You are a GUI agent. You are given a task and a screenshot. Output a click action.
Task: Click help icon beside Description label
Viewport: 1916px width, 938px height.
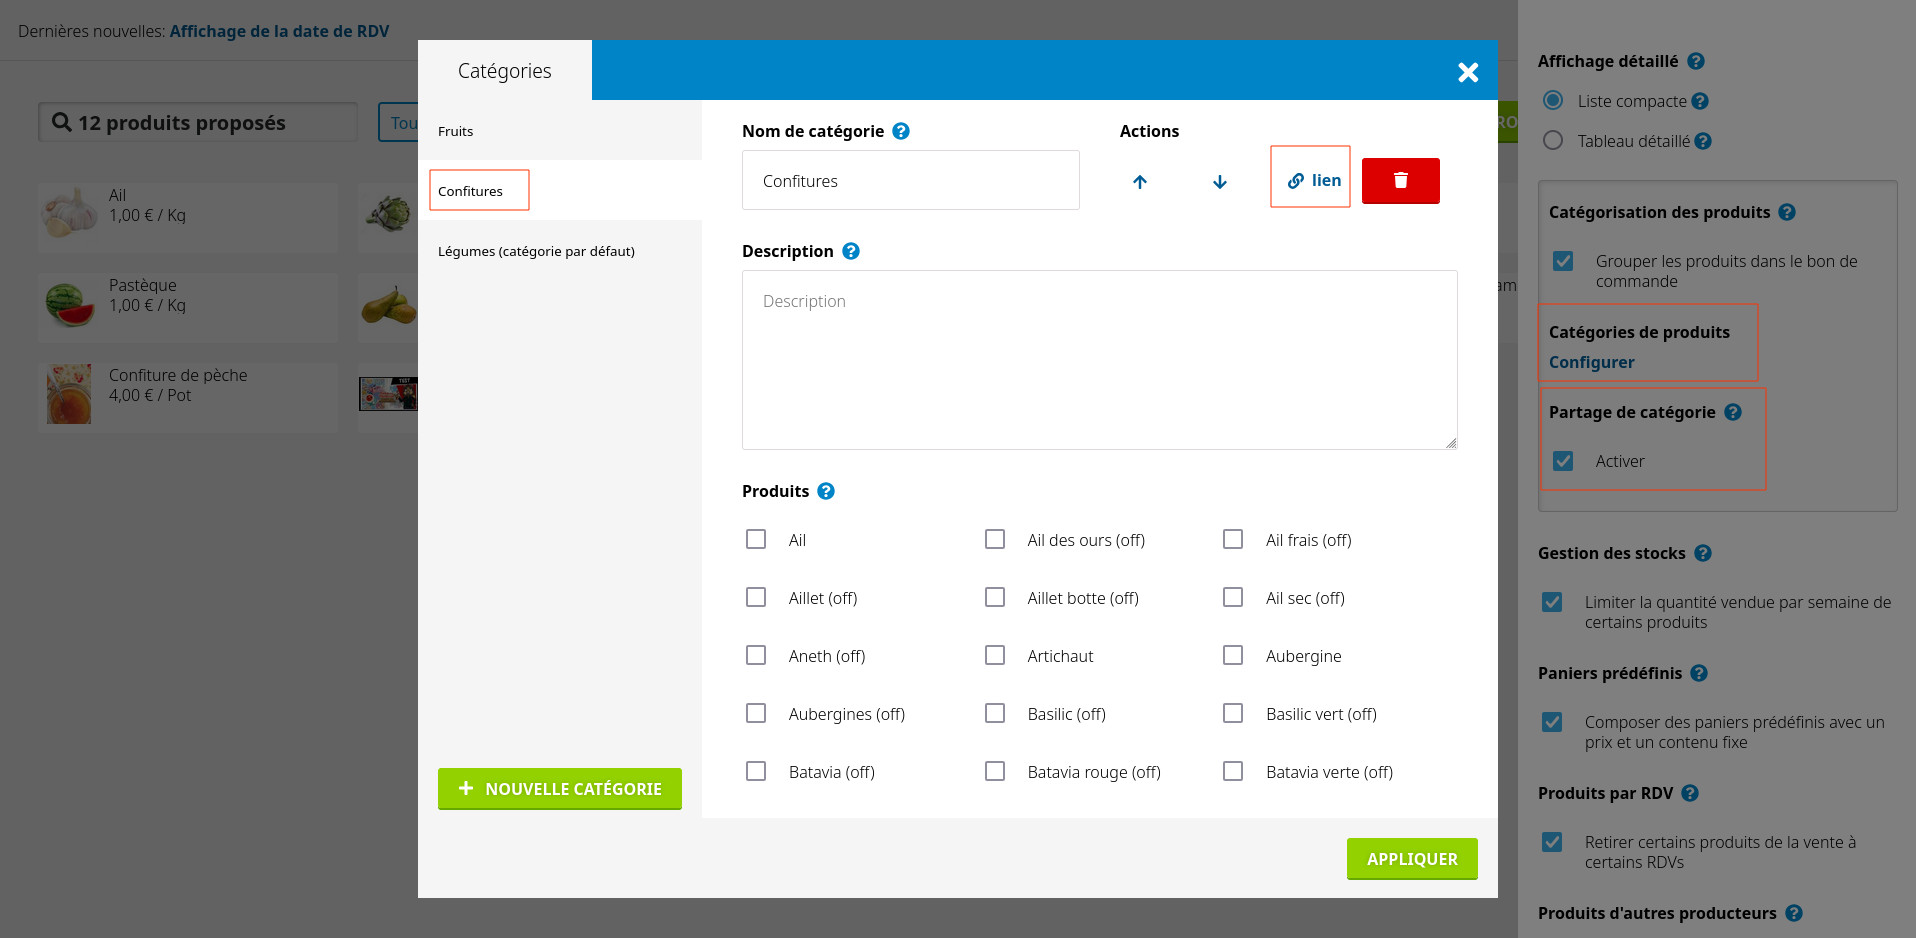point(851,251)
